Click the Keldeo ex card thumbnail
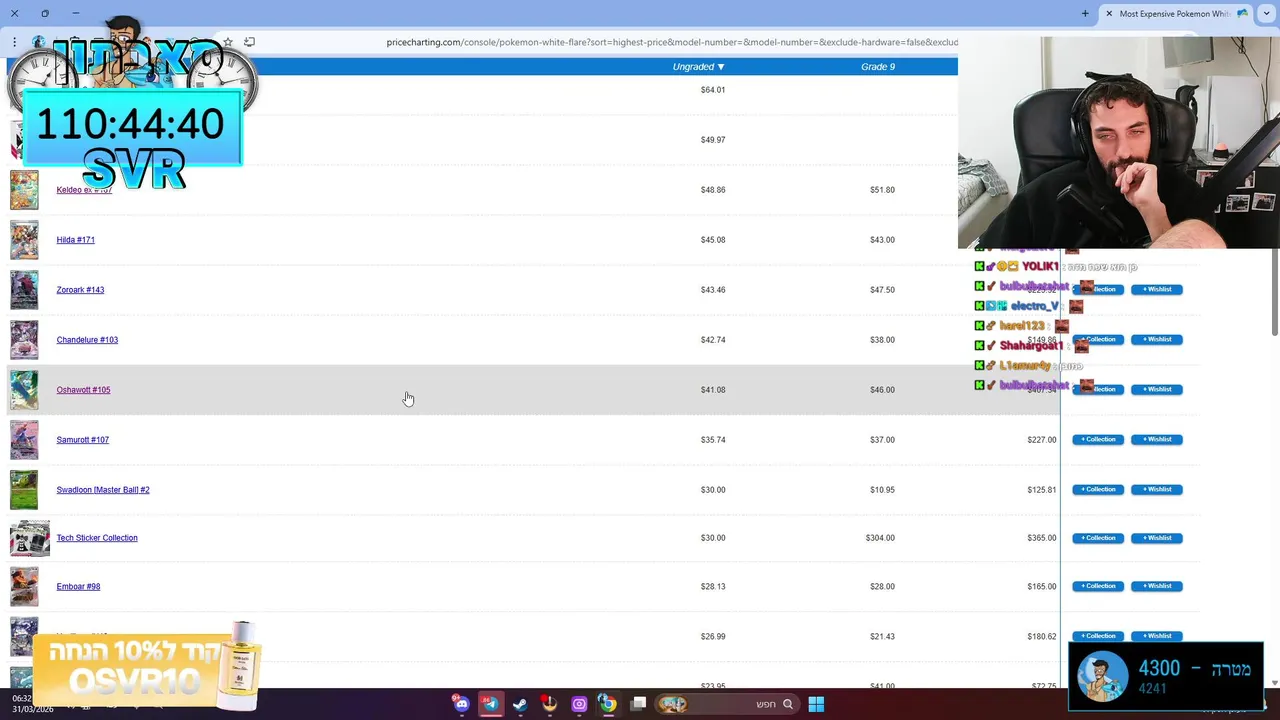1280x720 pixels. click(x=24, y=190)
